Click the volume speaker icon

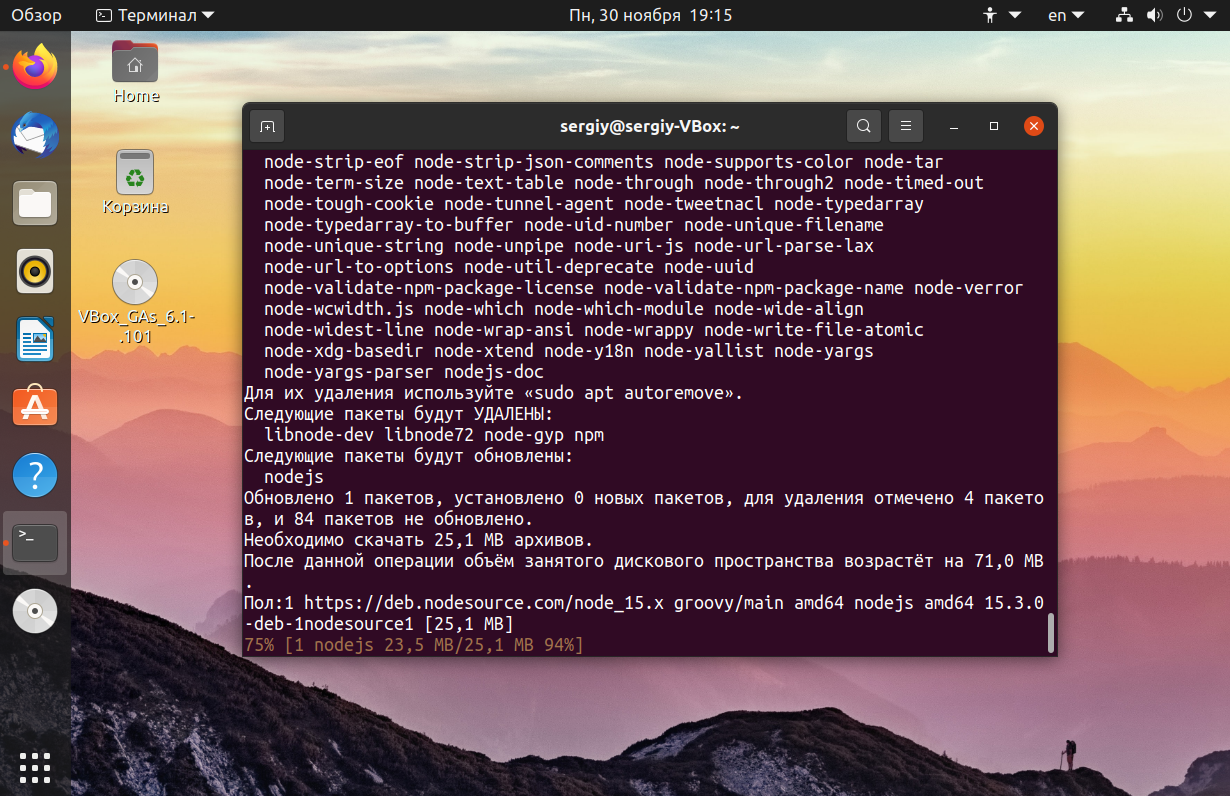[x=1154, y=15]
